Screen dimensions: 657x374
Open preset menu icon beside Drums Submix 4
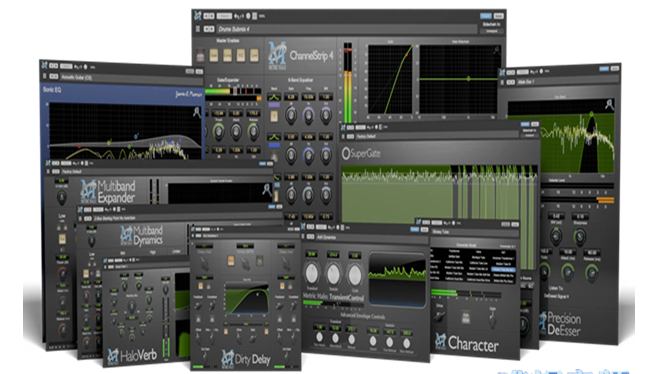198,29
